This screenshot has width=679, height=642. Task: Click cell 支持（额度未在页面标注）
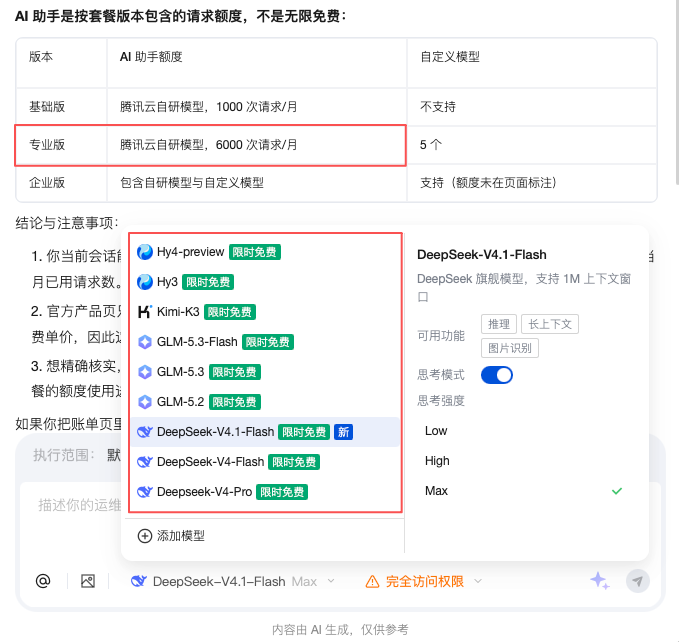tap(532, 183)
